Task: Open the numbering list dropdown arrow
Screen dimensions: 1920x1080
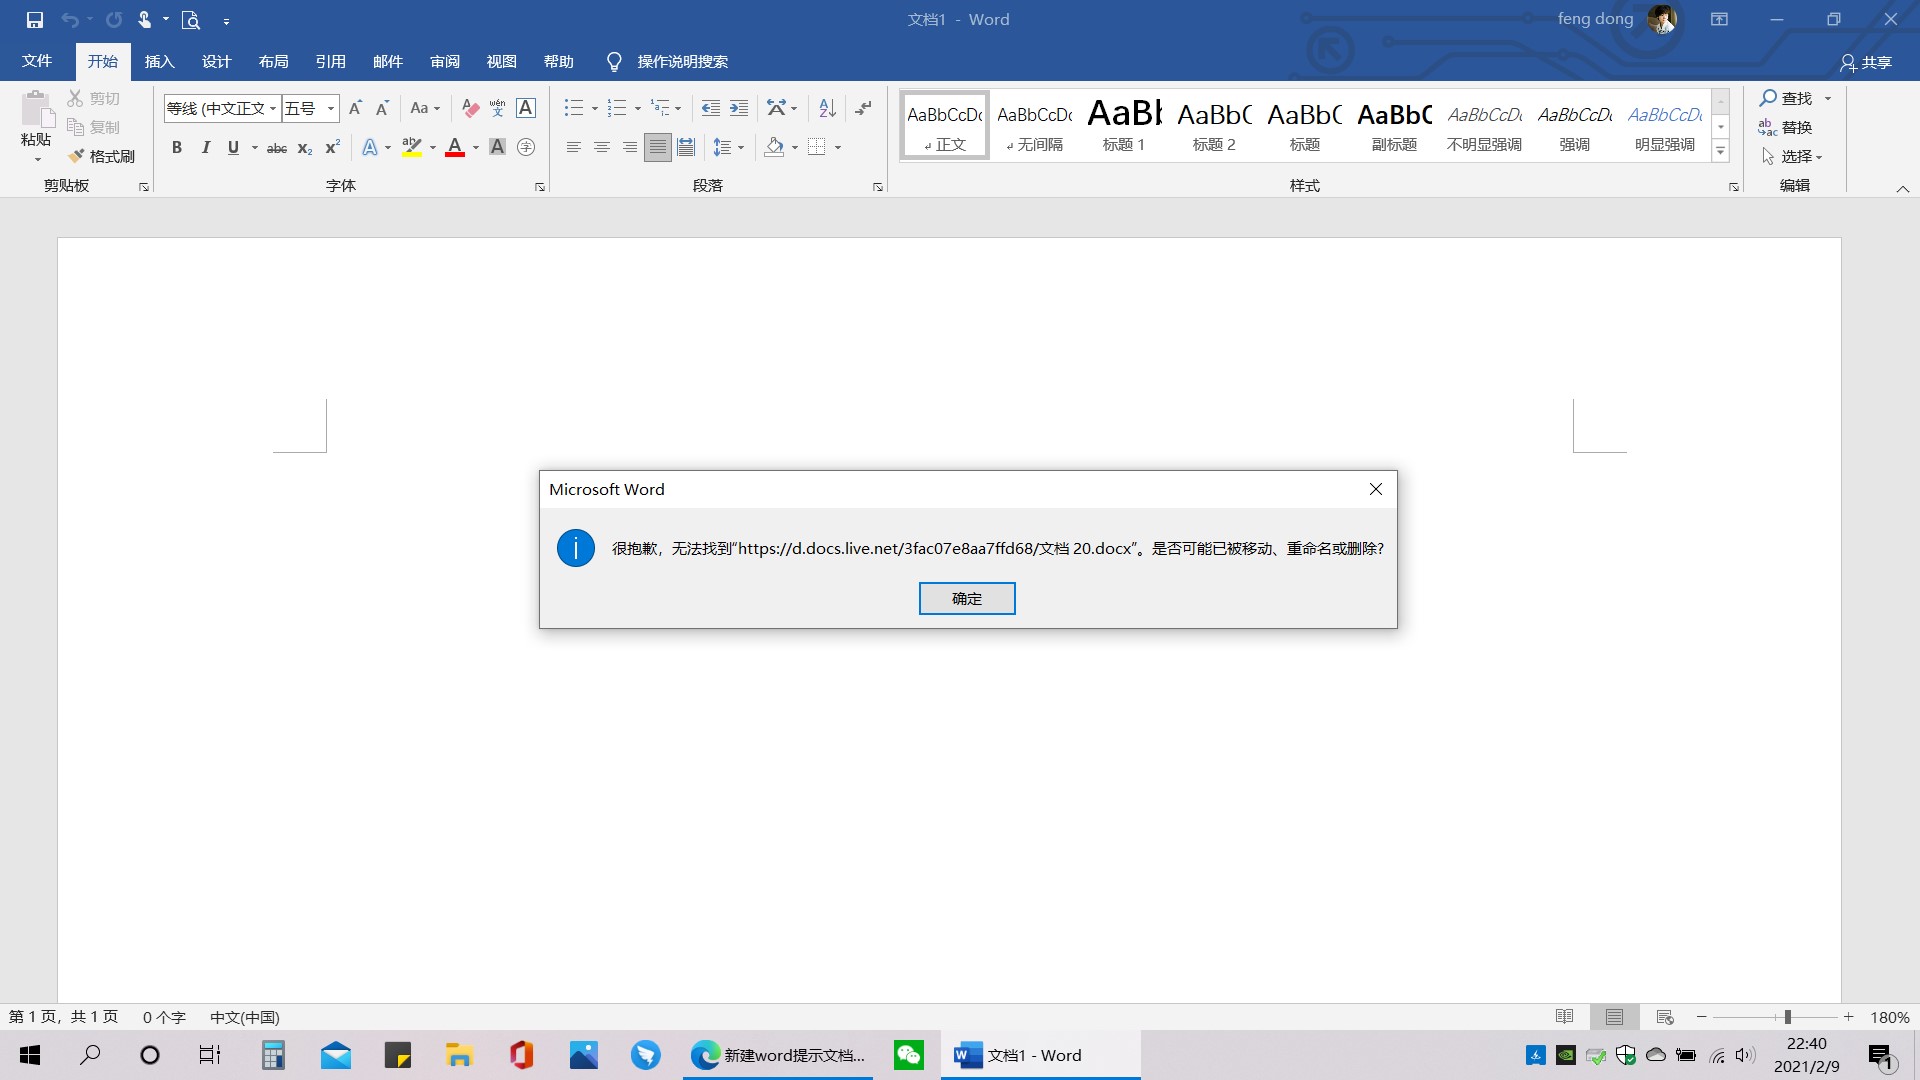Action: pyautogui.click(x=638, y=108)
